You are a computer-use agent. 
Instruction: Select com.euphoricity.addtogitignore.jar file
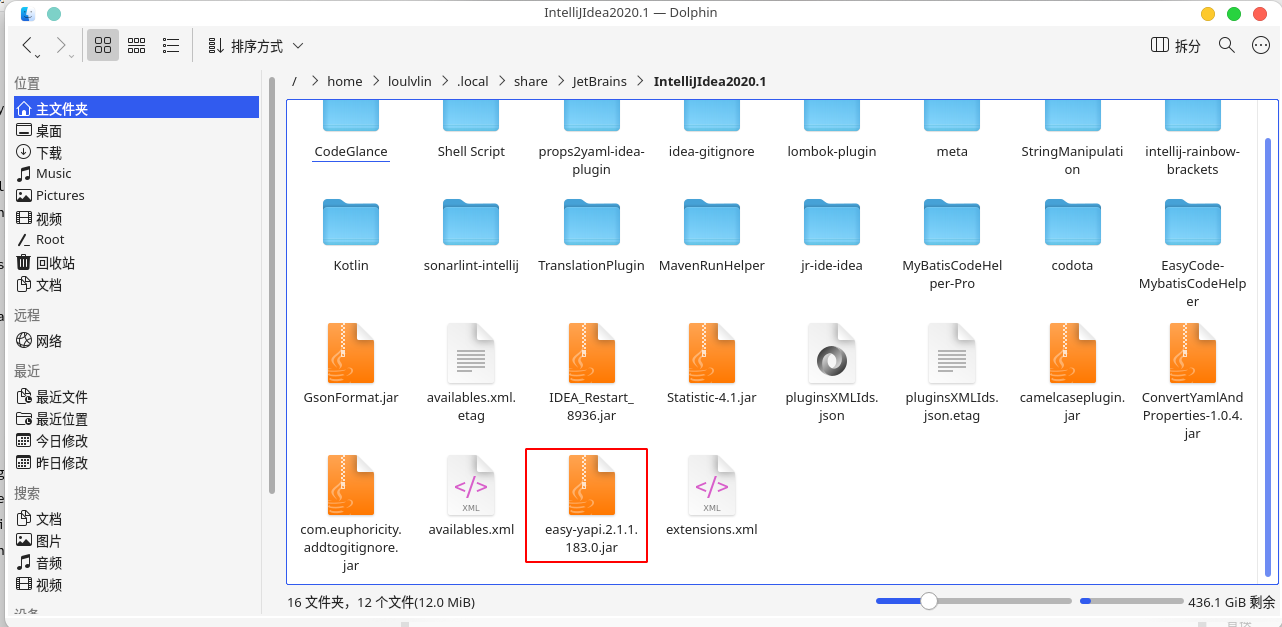(351, 515)
